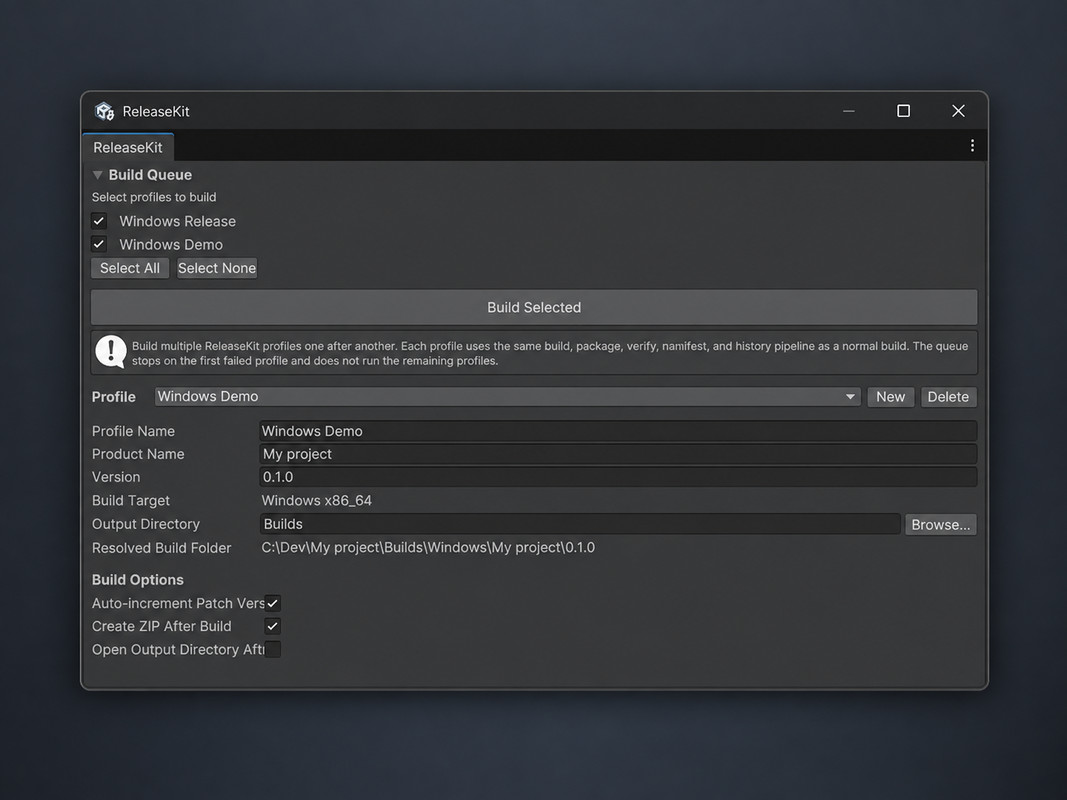This screenshot has width=1067, height=800.
Task: Click the Select None button
Action: [217, 268]
